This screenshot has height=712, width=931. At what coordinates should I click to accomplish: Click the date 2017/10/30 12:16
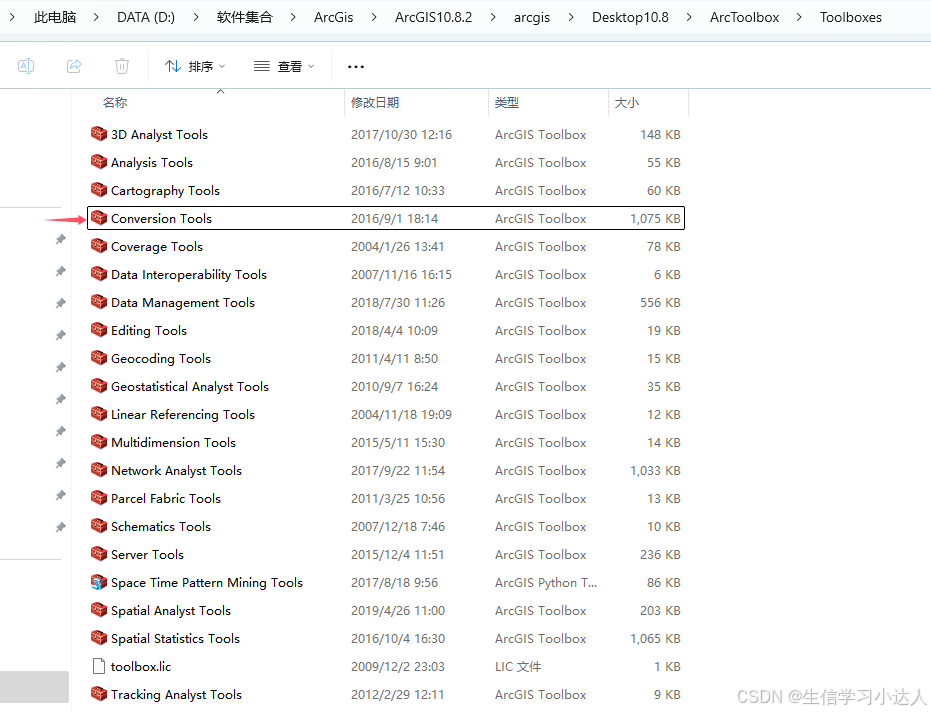click(401, 135)
